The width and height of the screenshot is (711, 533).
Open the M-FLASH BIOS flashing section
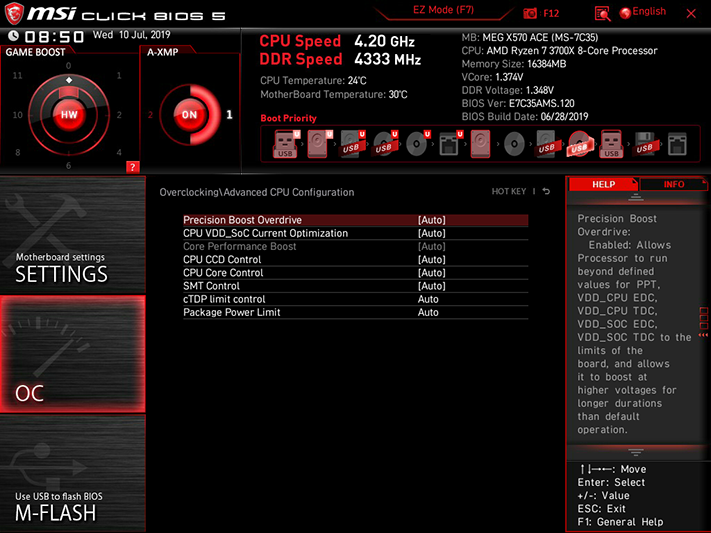[73, 474]
